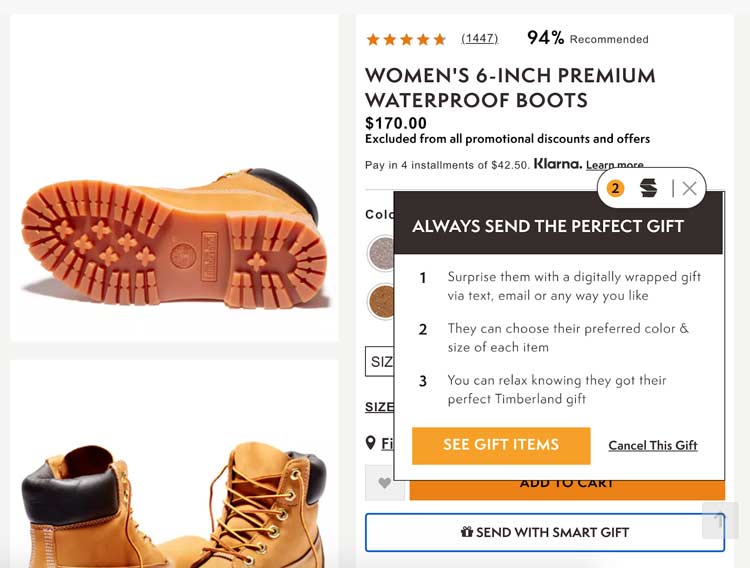Image resolution: width=750 pixels, height=568 pixels.
Task: Click the Smart Gift logo icon
Action: click(649, 188)
